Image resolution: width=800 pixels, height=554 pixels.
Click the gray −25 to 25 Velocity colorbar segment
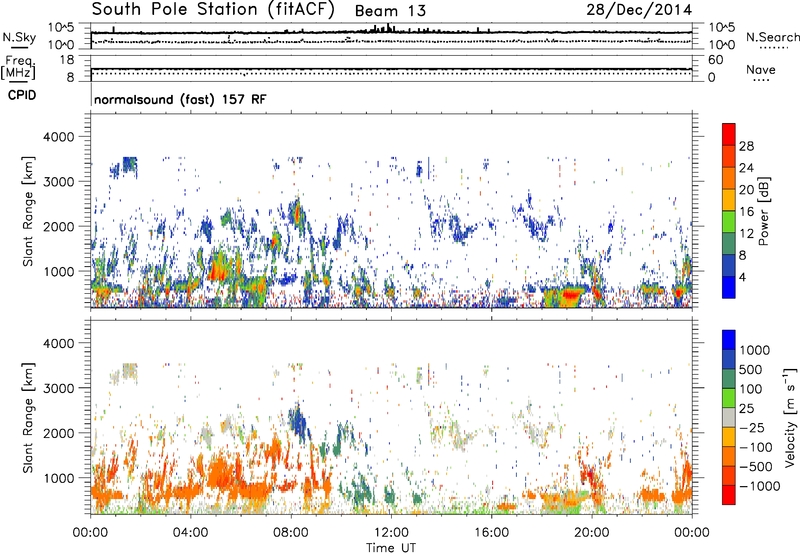[x=729, y=417]
